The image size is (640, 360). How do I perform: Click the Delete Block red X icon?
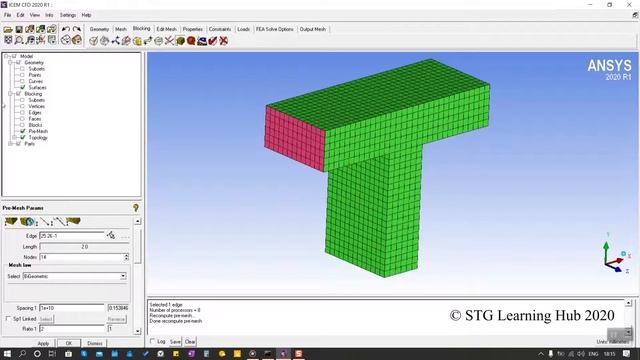224,41
